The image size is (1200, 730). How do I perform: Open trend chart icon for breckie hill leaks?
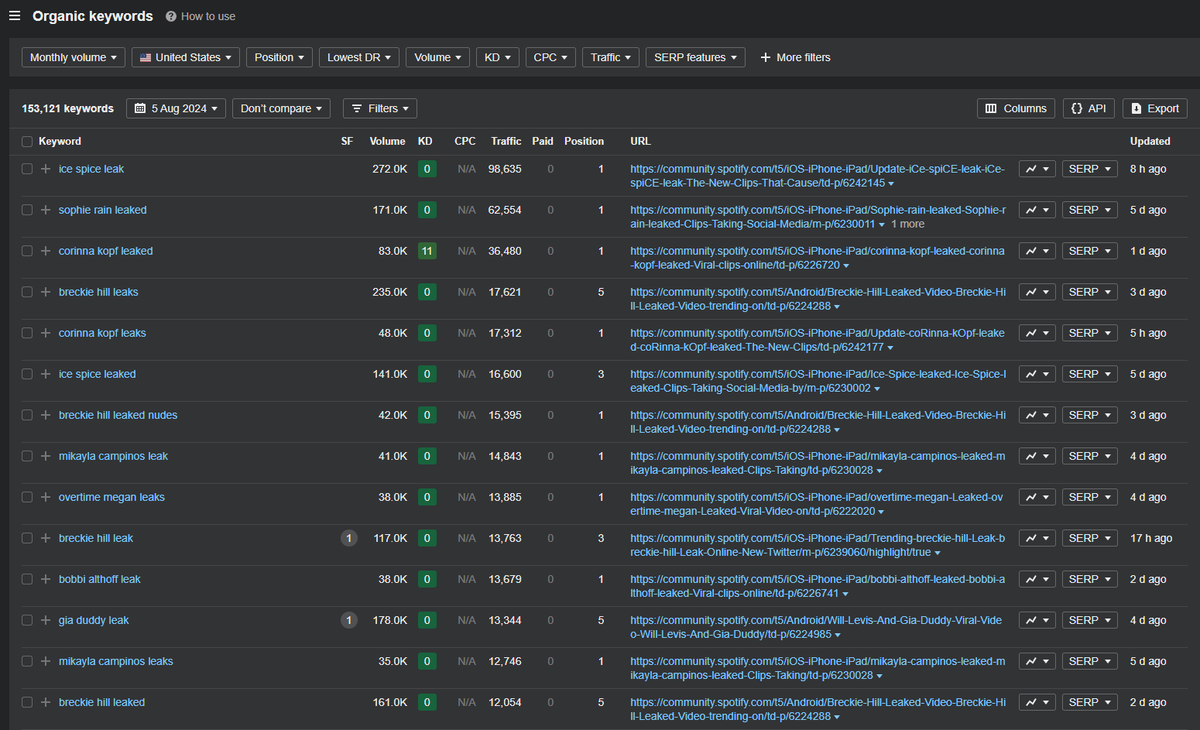tap(1037, 292)
